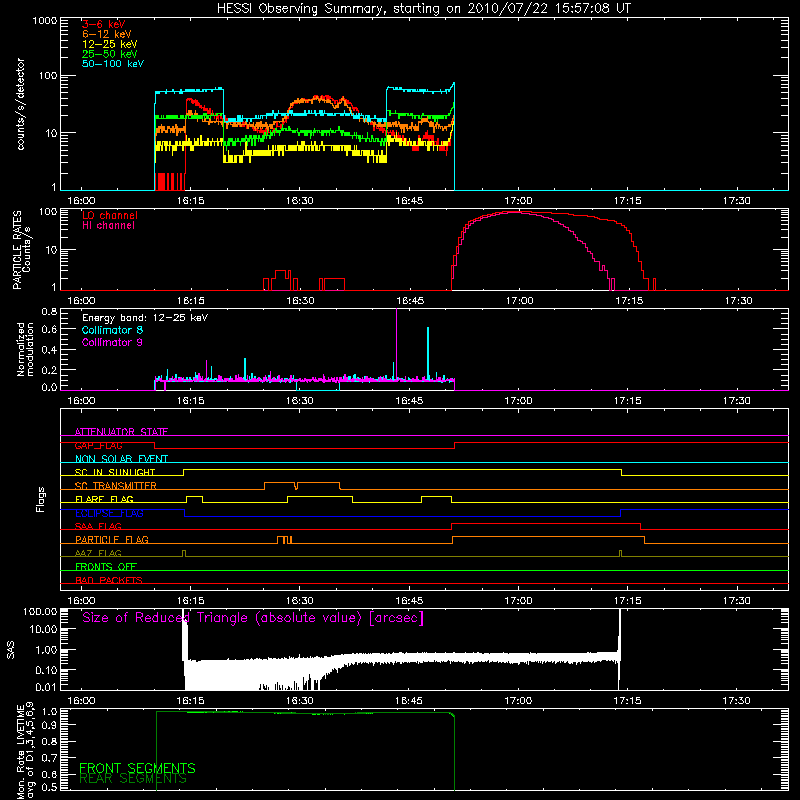Click the 17:30 tick on the counts plot
Viewport: 800px width, 800px height.
737,201
